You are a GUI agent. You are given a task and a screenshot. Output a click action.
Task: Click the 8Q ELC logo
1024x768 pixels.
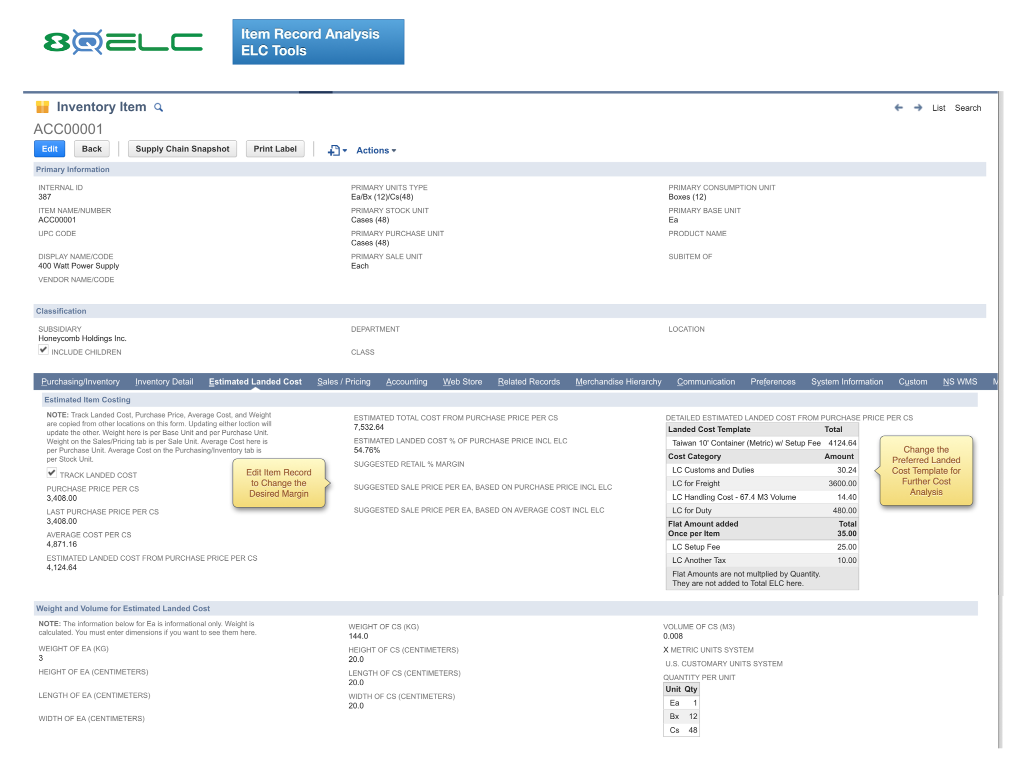[x=123, y=42]
